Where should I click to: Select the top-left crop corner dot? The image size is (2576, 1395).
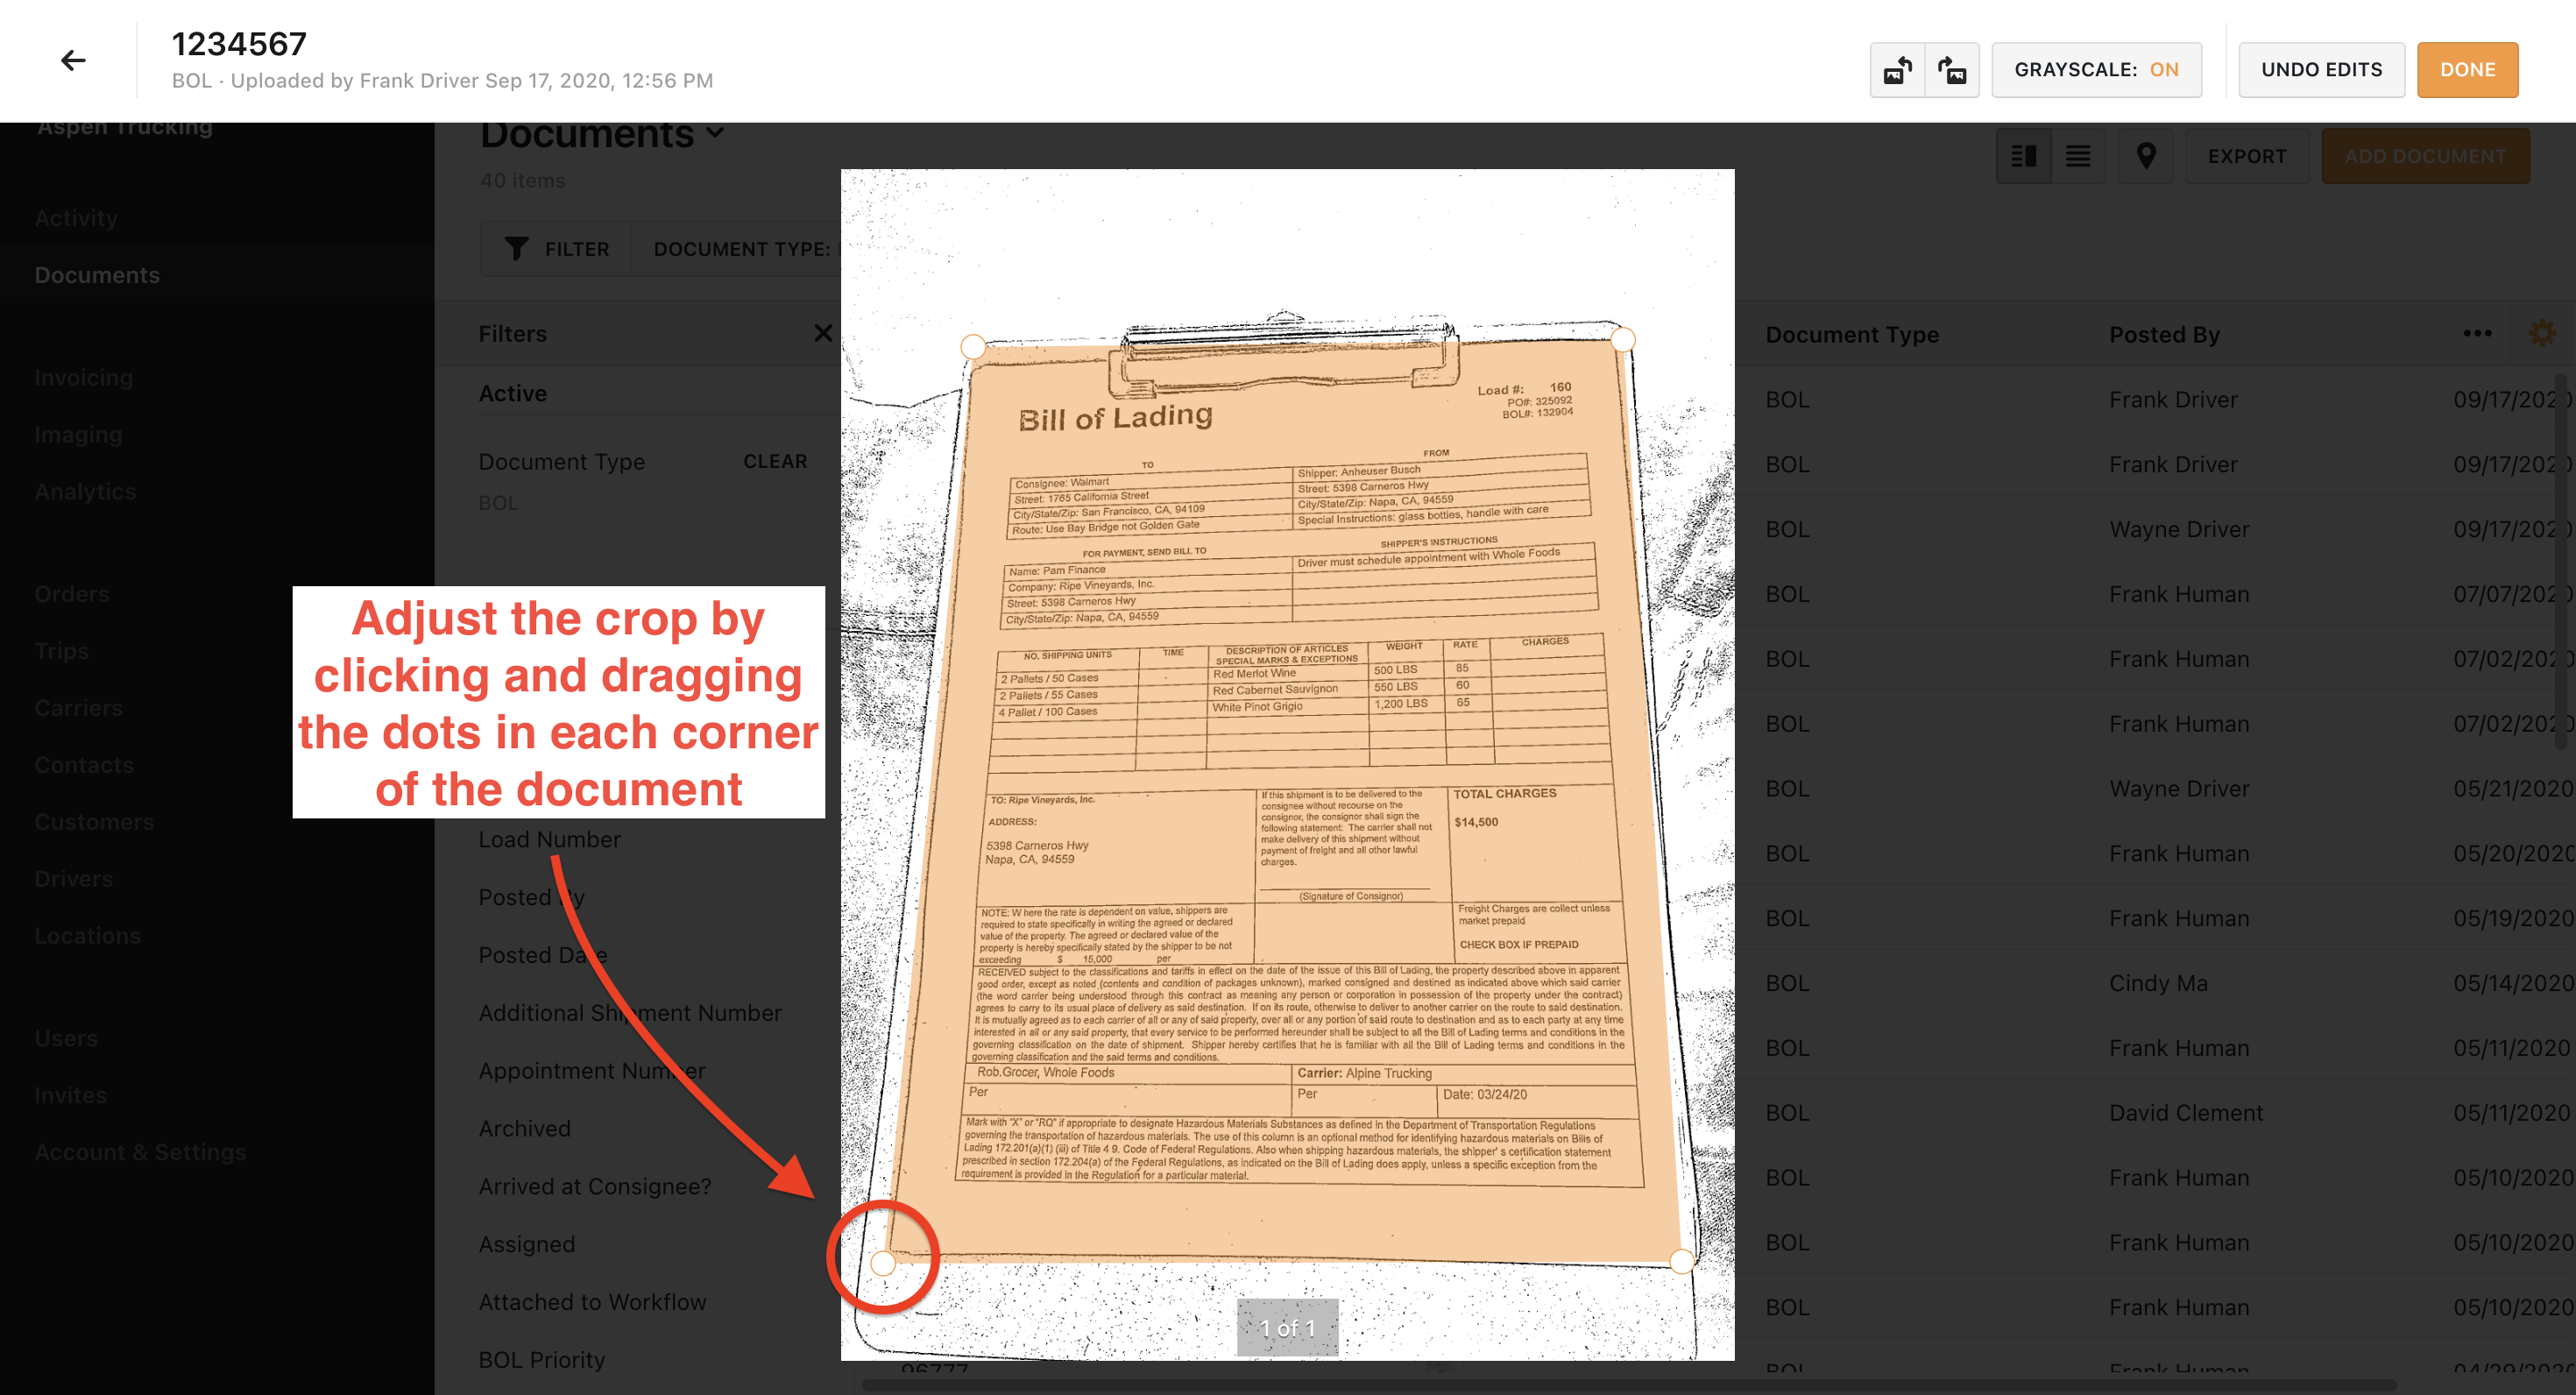click(x=972, y=347)
